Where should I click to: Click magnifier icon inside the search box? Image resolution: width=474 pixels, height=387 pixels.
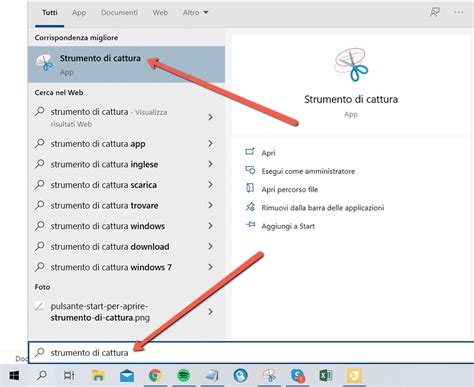coord(40,352)
